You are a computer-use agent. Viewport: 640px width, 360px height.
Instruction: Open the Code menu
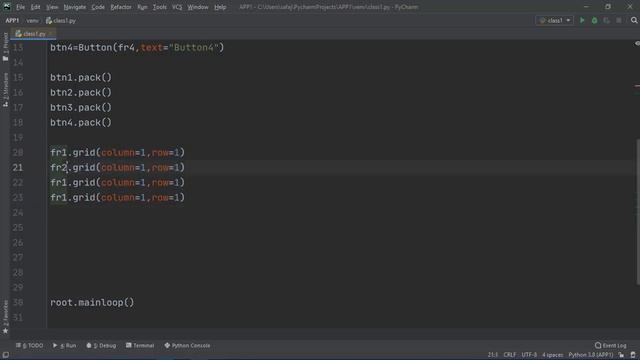(x=98, y=7)
